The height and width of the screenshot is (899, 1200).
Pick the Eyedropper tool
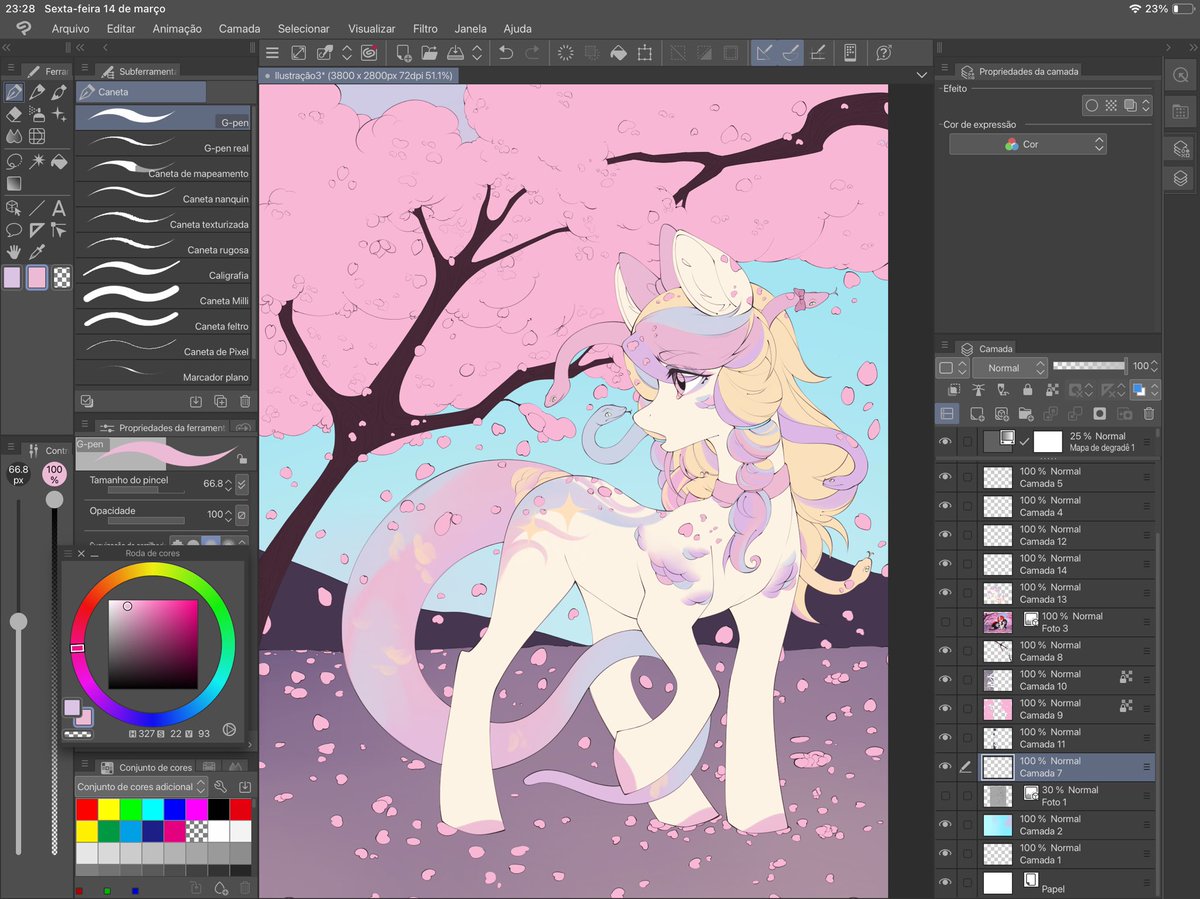[x=37, y=252]
